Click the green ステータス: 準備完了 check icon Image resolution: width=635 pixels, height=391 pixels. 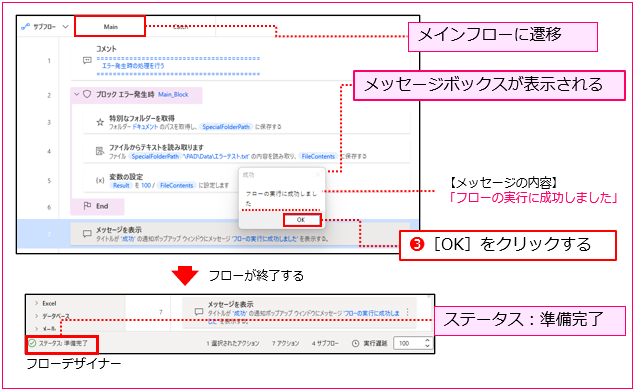32,343
